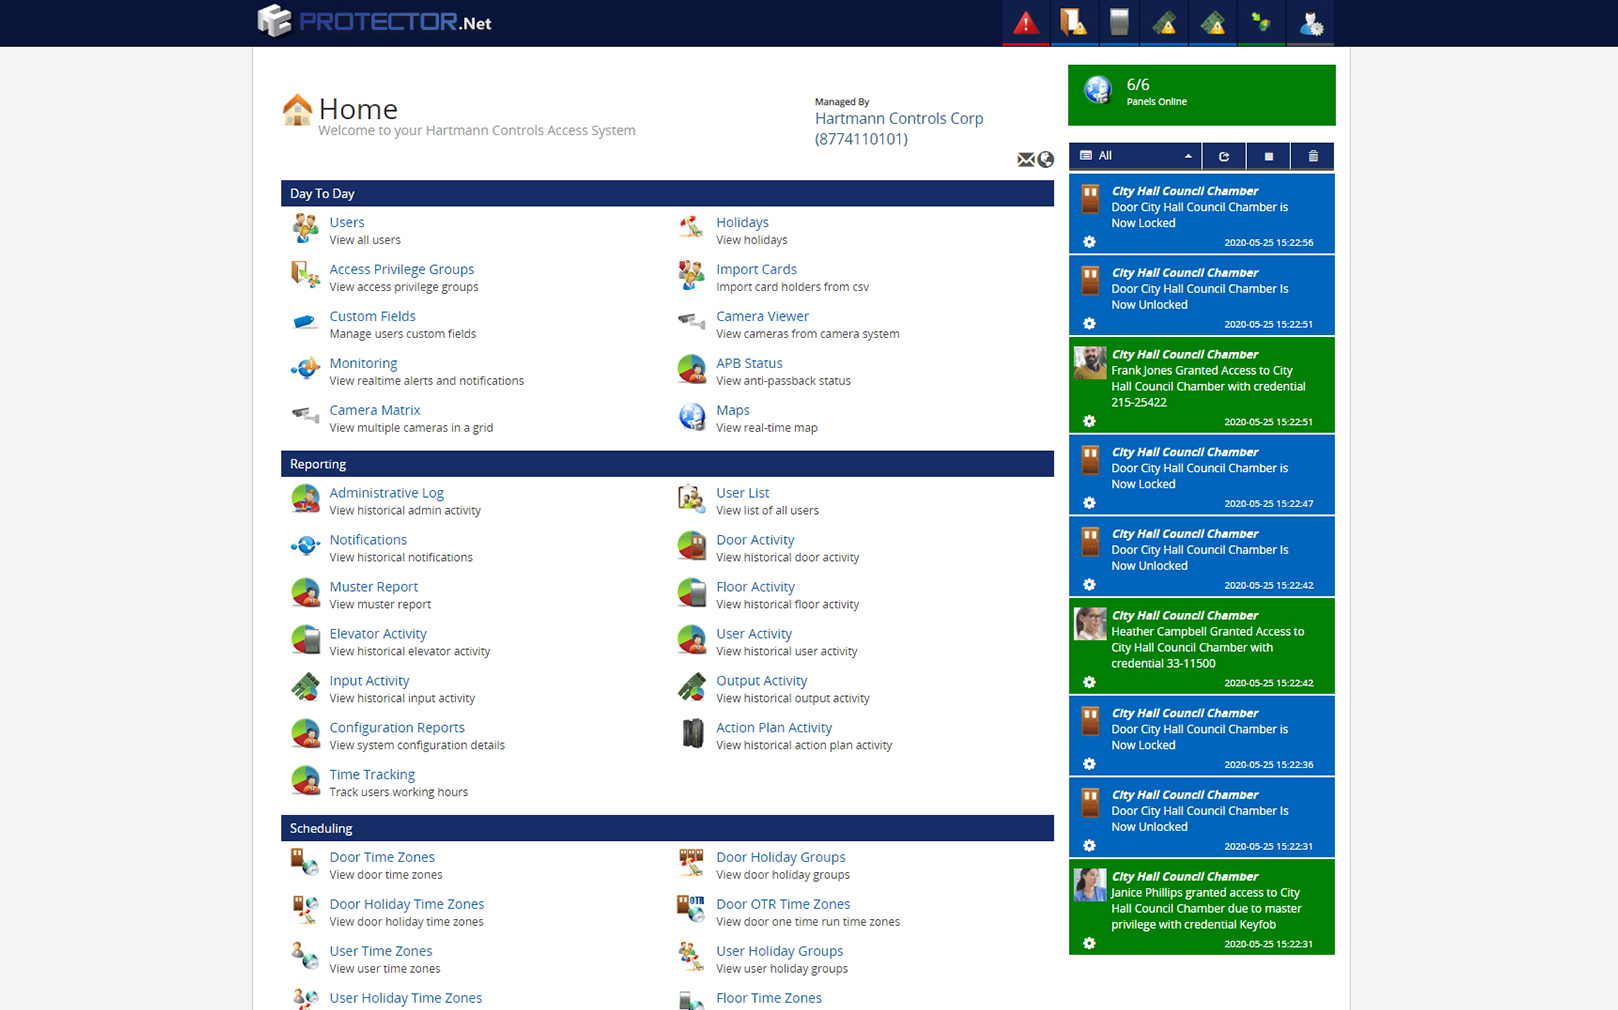The image size is (1618, 1010).
Task: Open the Users link
Action: (x=346, y=222)
